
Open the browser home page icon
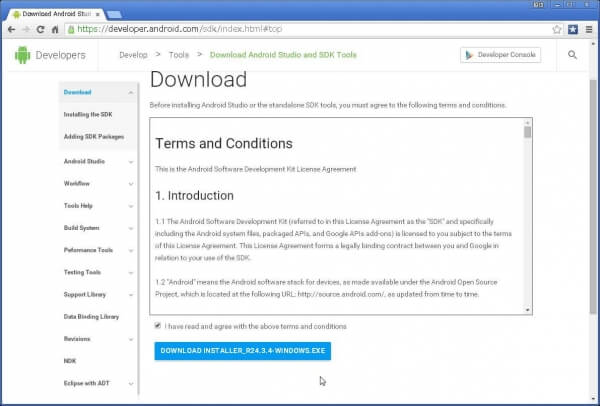(55, 29)
